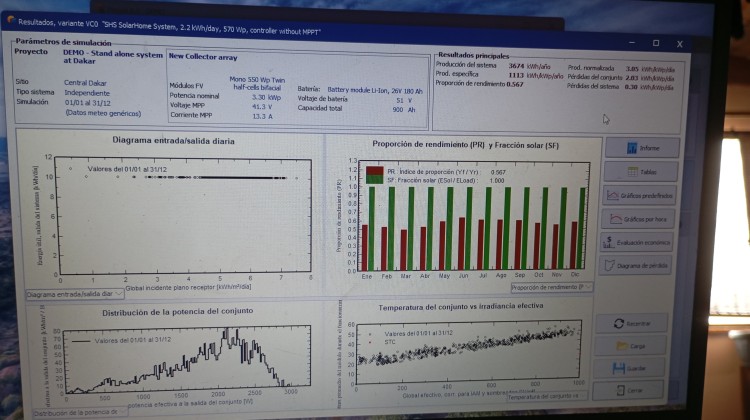Click the Diagrama entrada/salida diaria chart

click(x=184, y=215)
